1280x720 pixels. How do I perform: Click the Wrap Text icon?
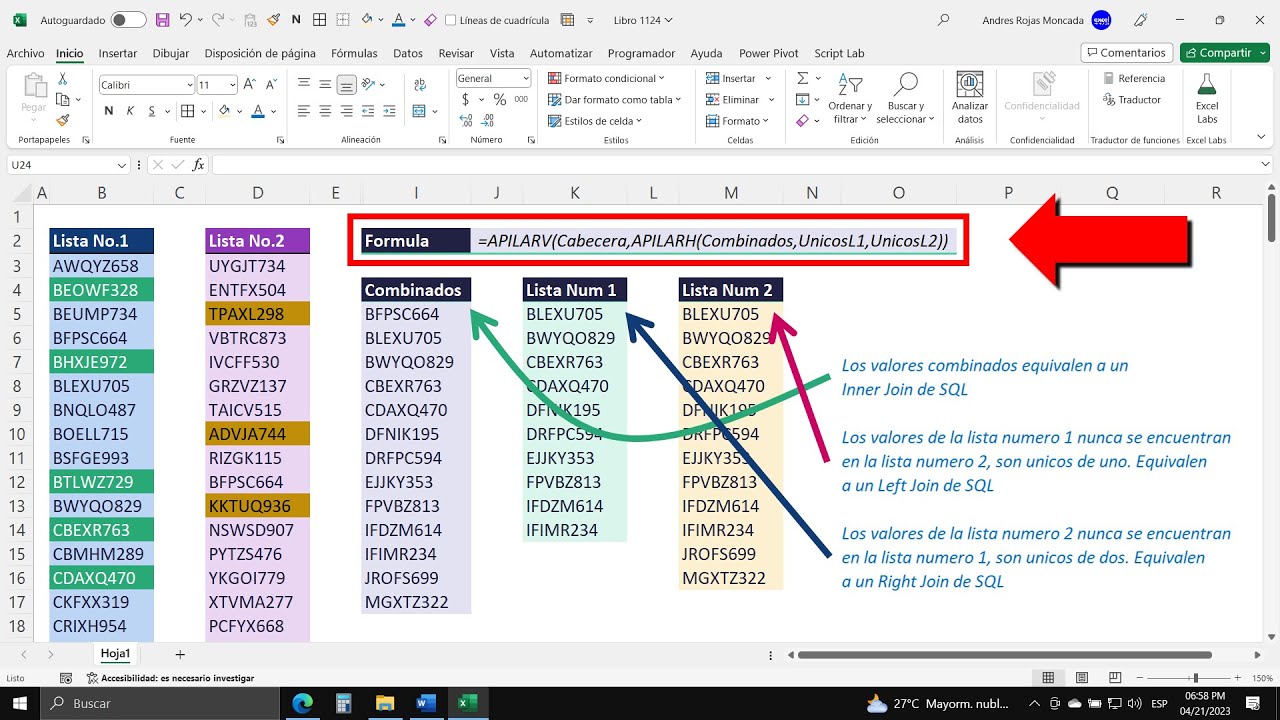419,85
